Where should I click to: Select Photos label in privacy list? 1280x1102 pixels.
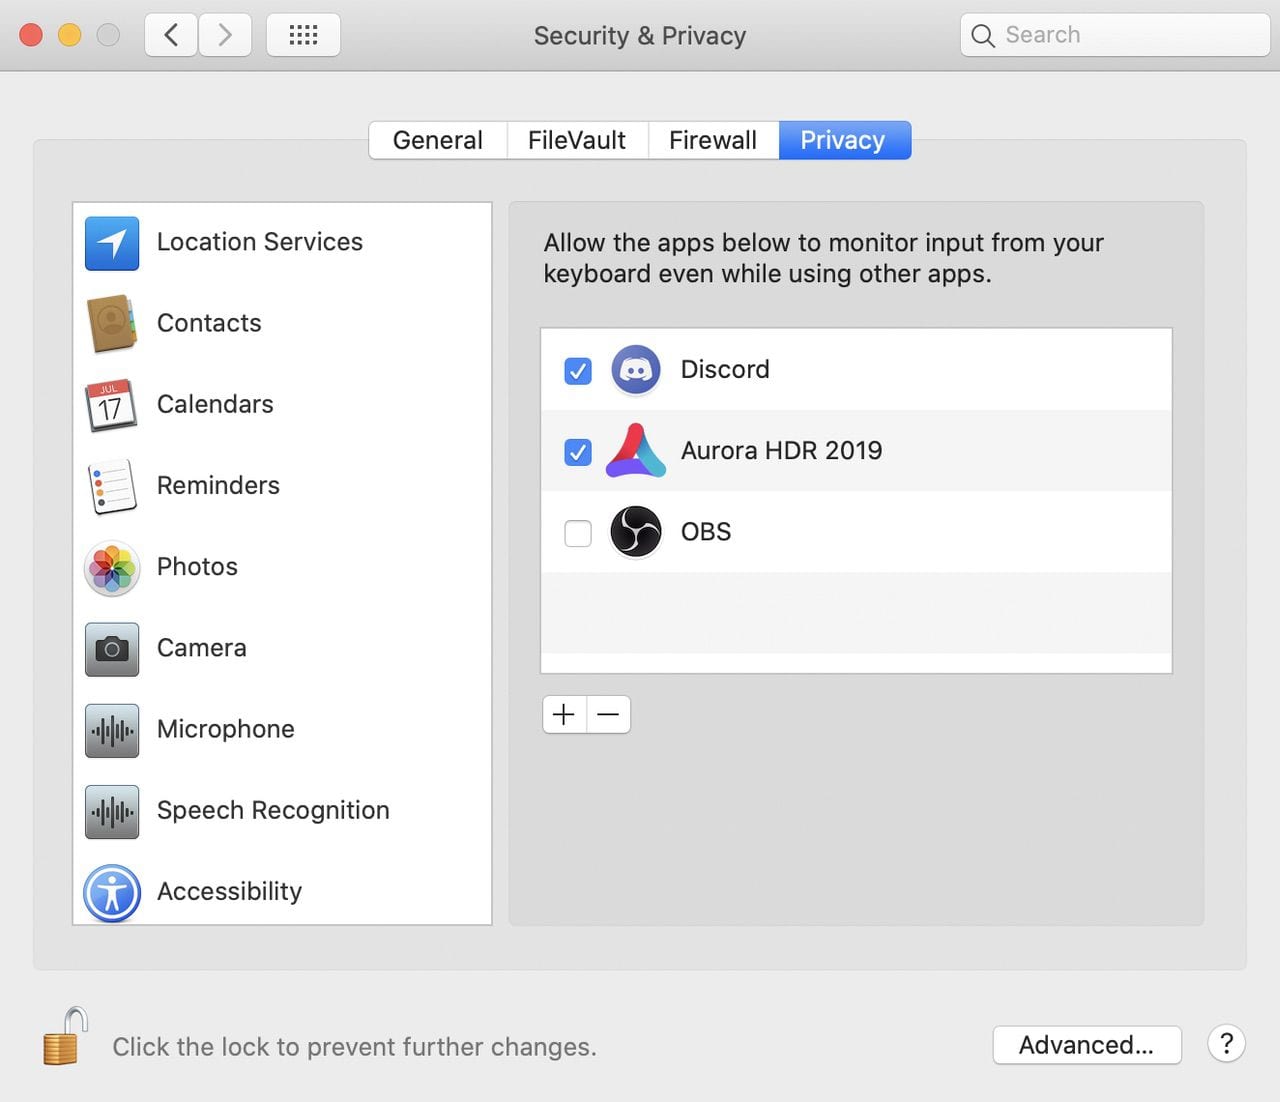coord(197,567)
